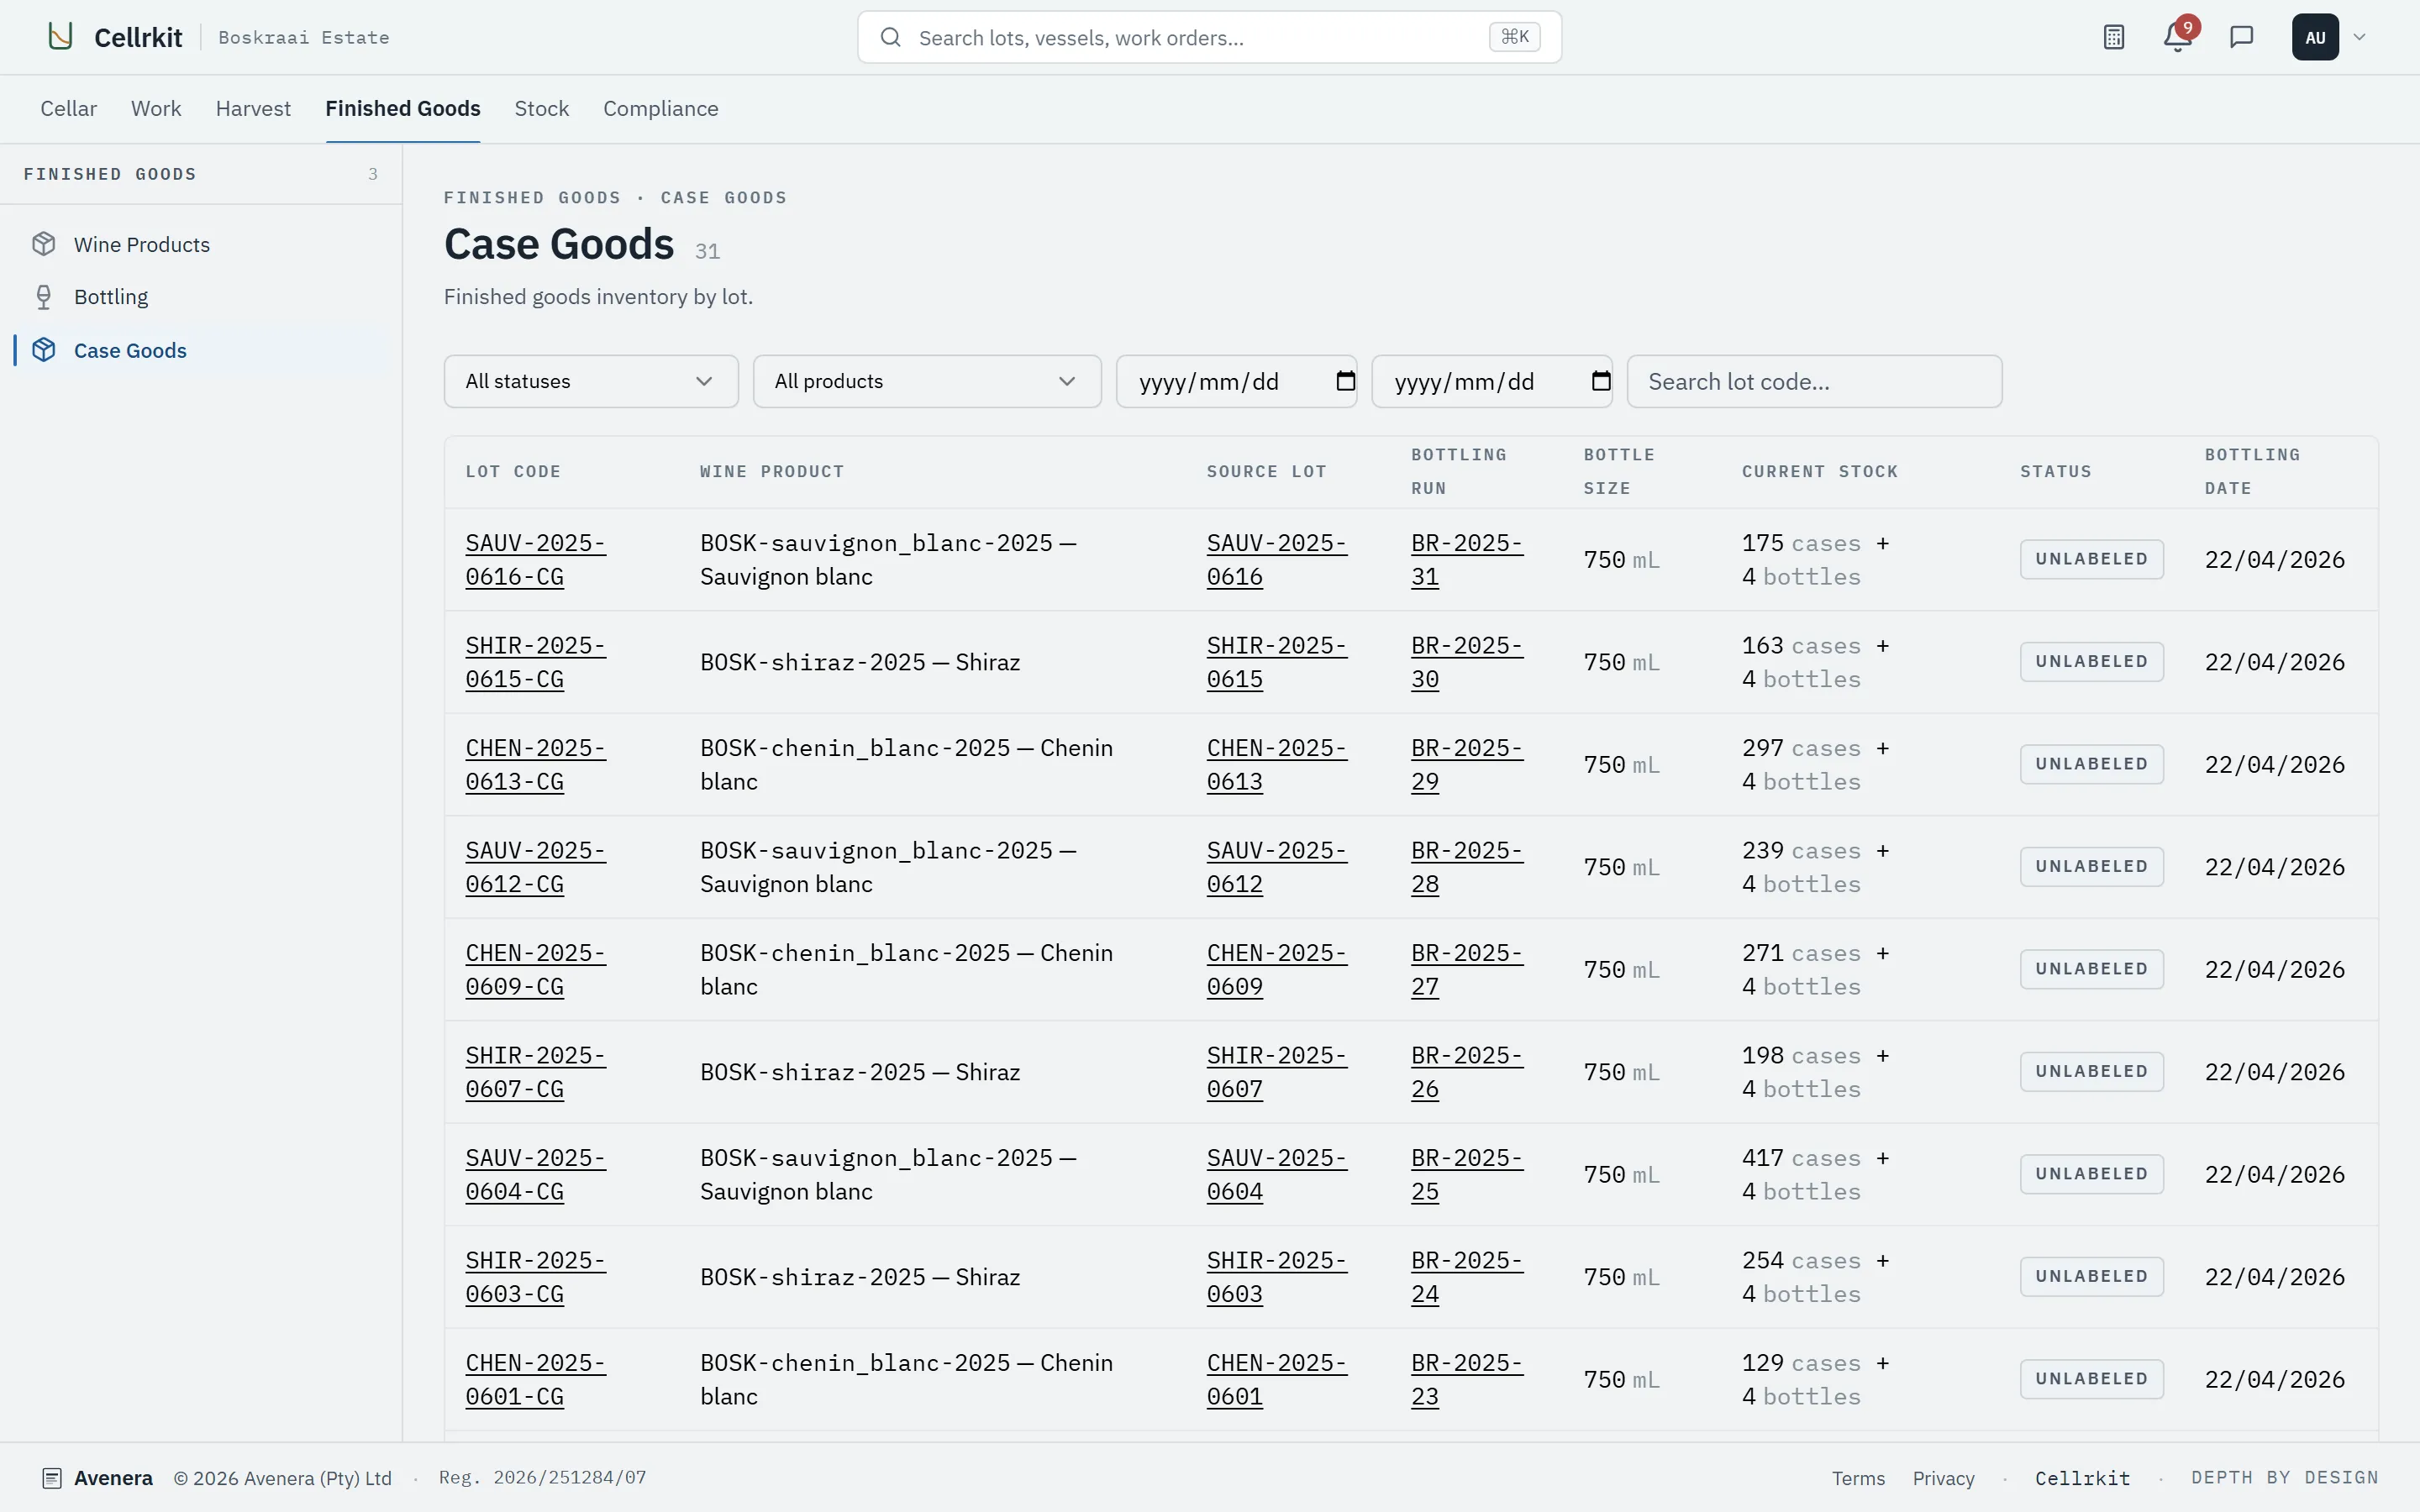The image size is (2420, 1512).
Task: Switch to the Work tab
Action: point(156,108)
